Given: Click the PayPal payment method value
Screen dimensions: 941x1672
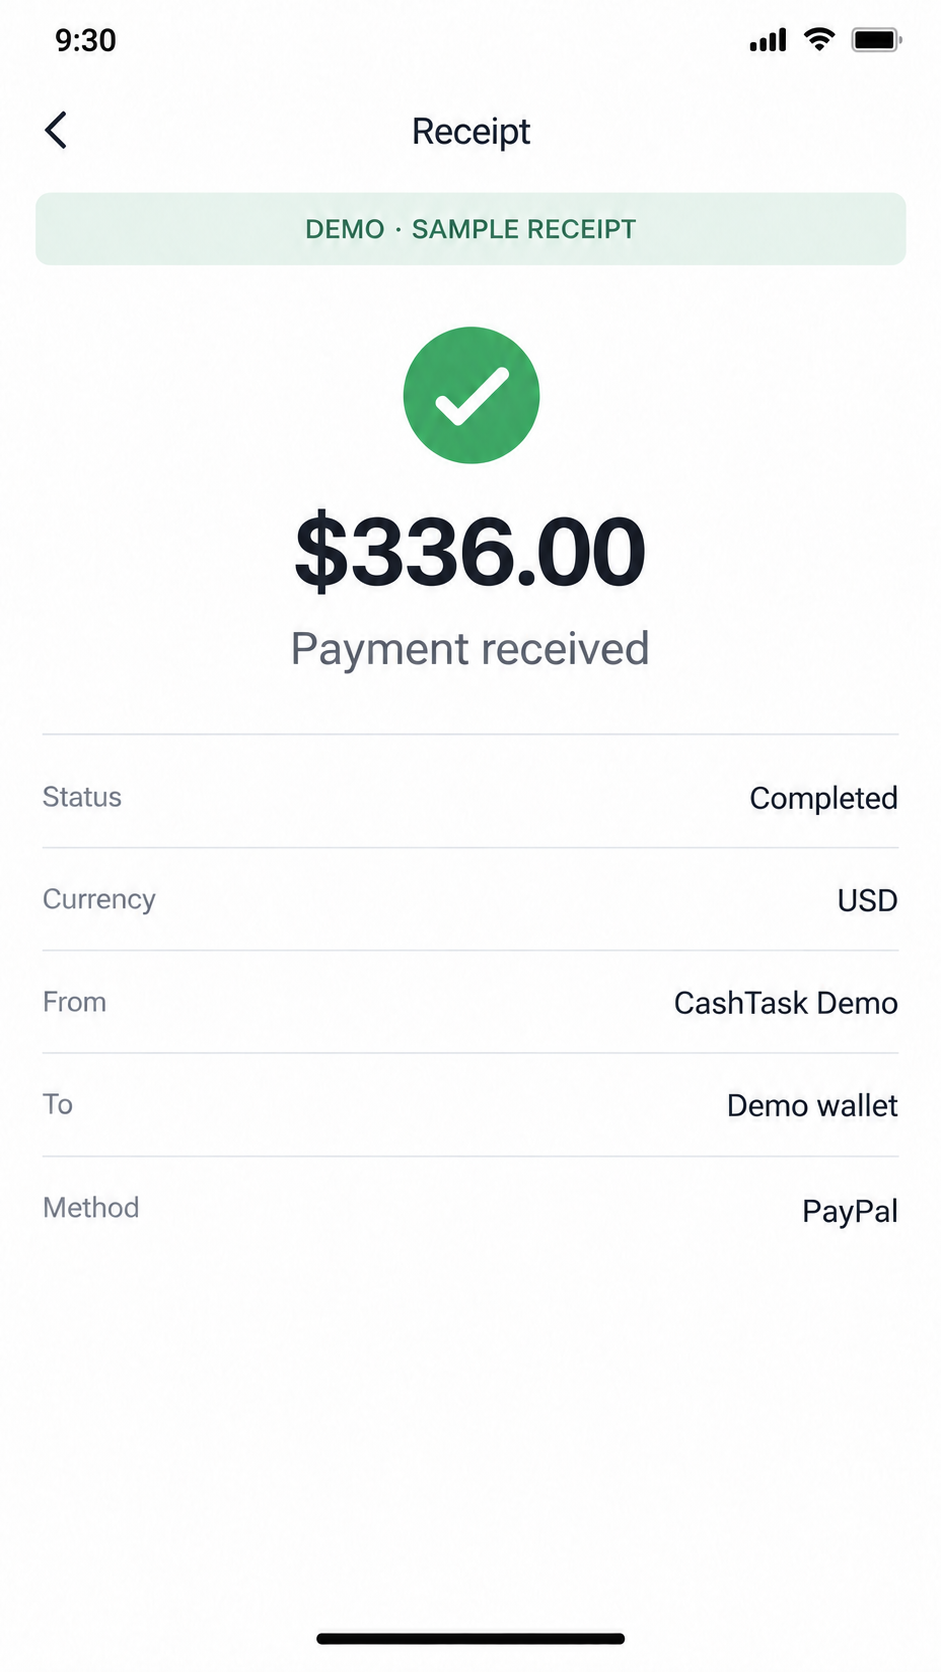Looking at the screenshot, I should (x=850, y=1212).
